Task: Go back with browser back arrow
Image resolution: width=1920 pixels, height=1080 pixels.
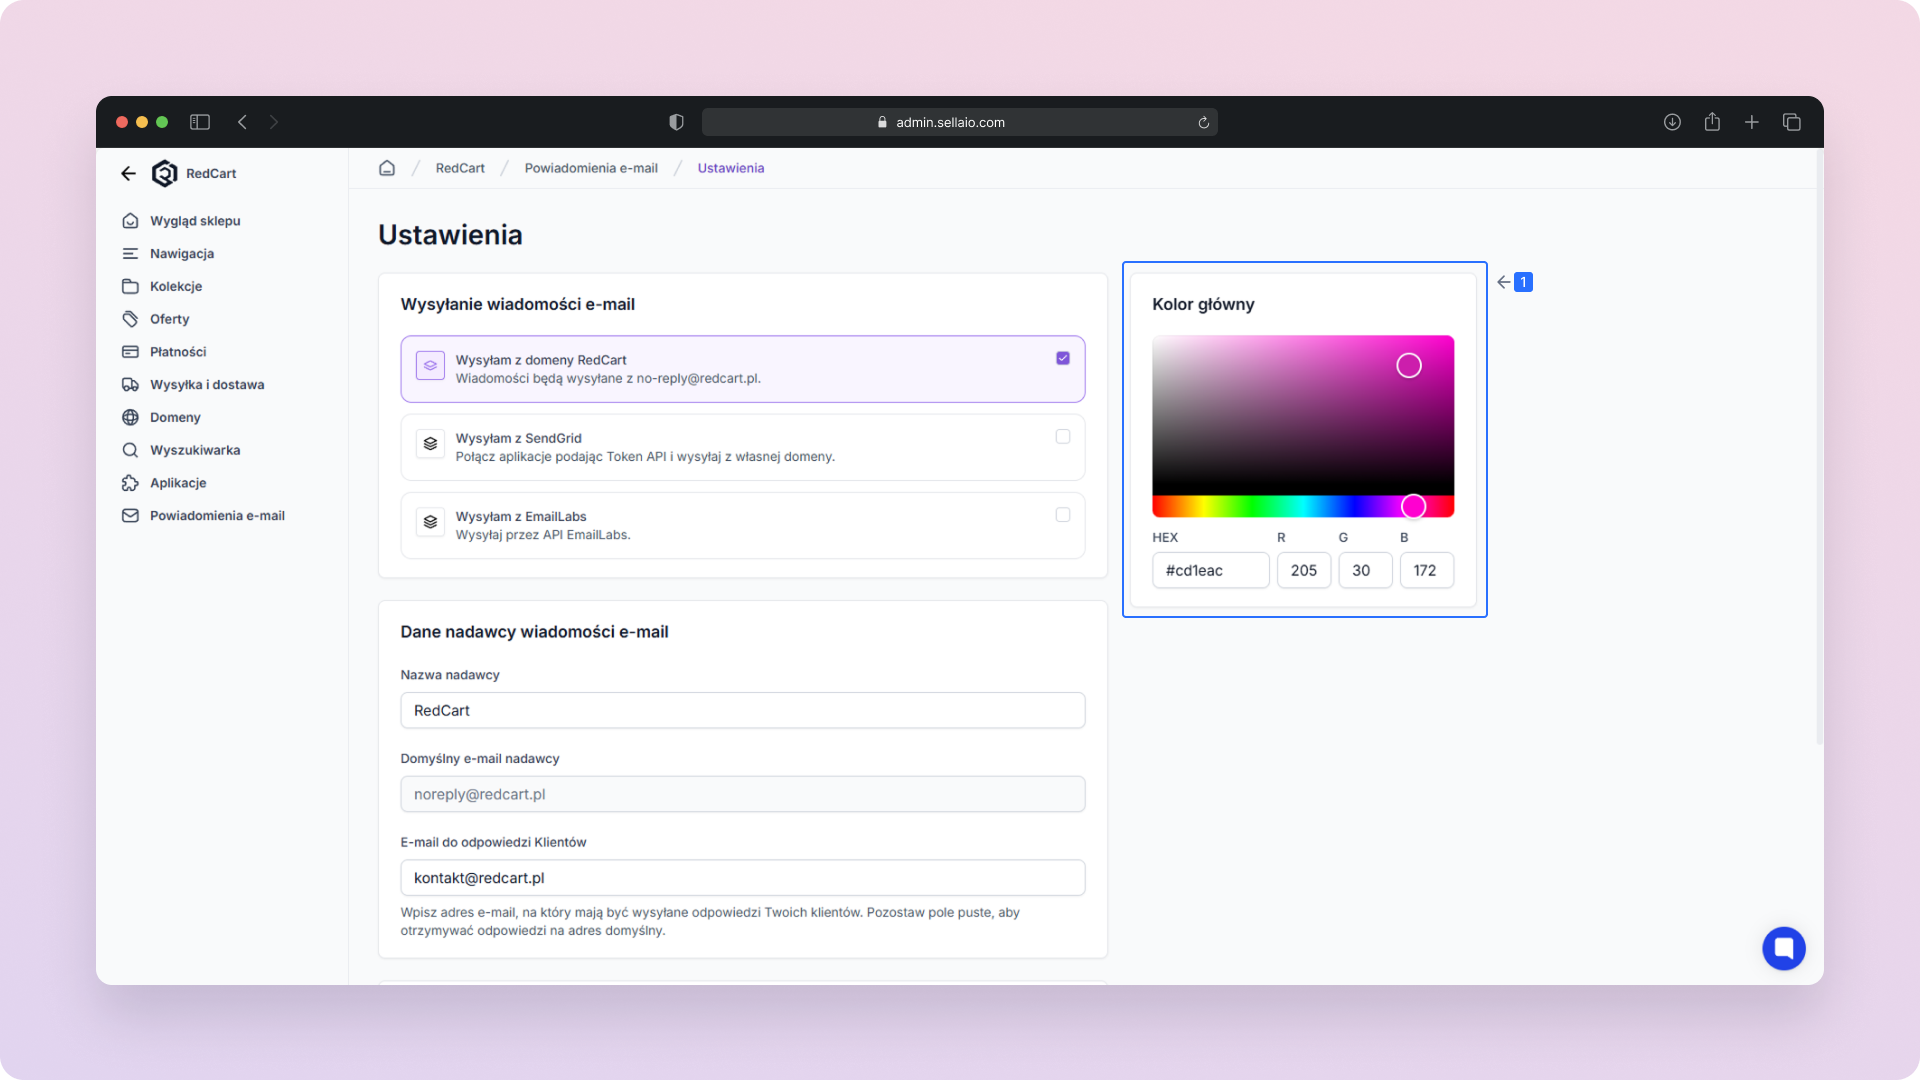Action: tap(242, 122)
